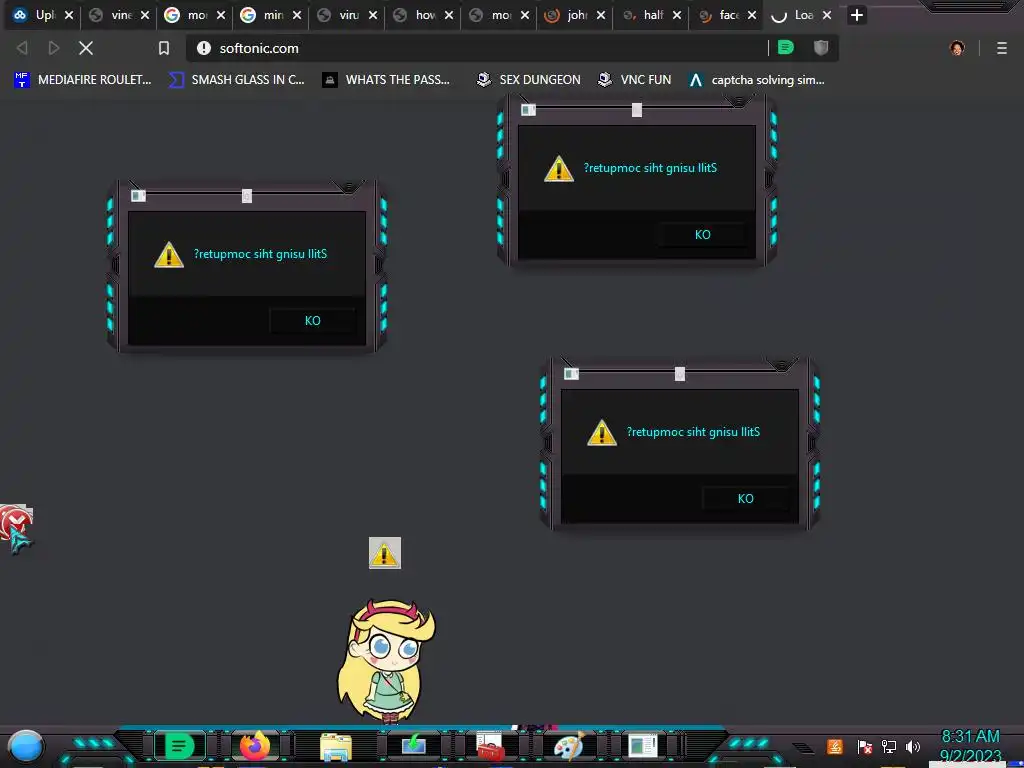Viewport: 1024px width, 768px height.
Task: Close the 'Upl' tab
Action: [69, 15]
